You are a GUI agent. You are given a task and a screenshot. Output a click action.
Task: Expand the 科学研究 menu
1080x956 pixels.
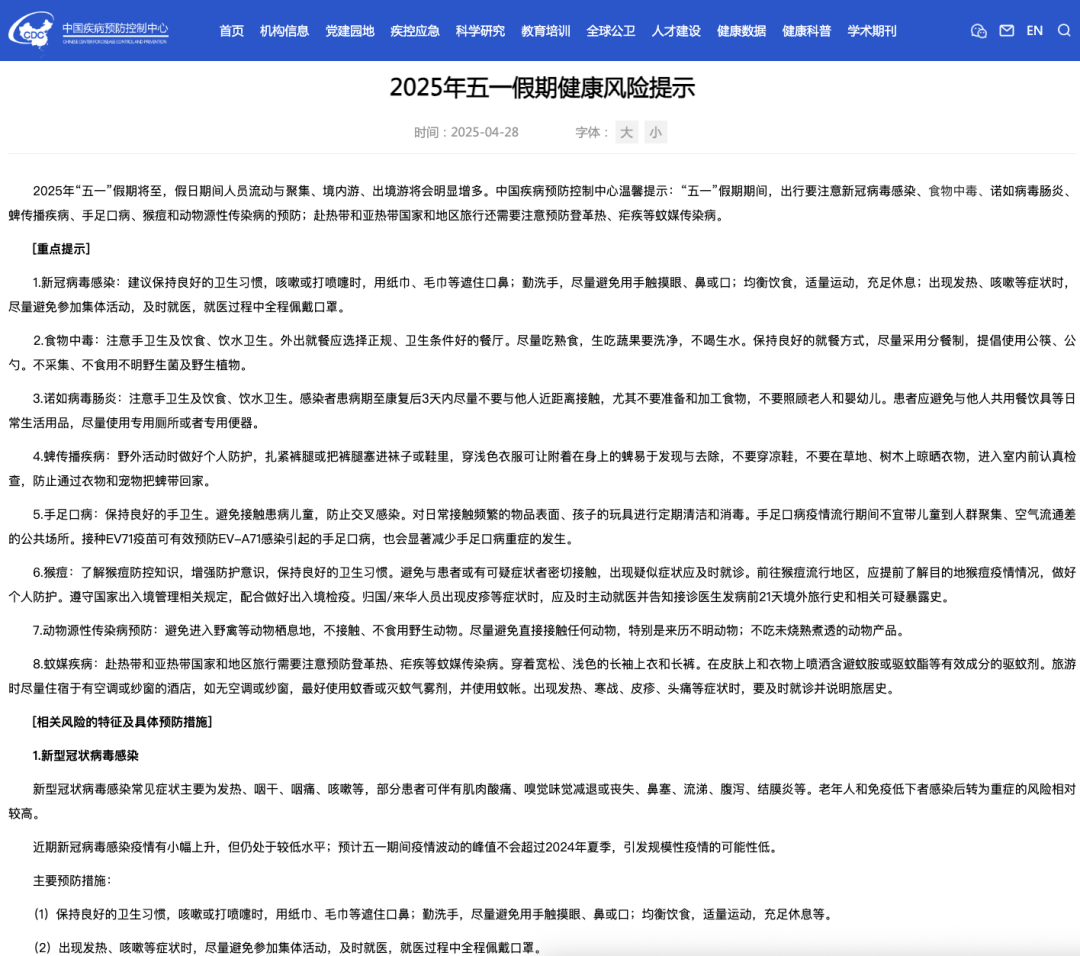click(480, 31)
